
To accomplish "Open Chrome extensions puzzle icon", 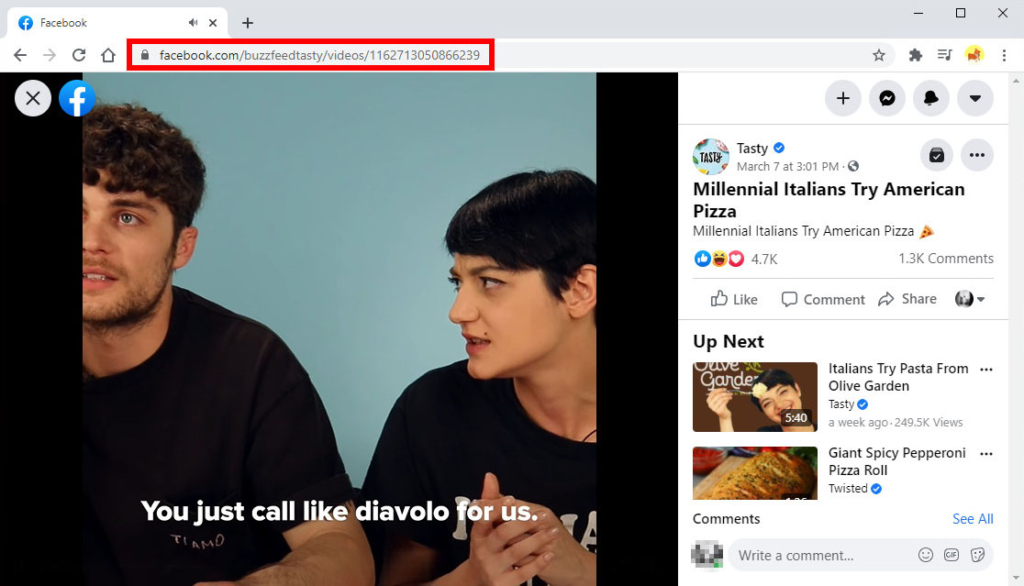I will point(915,56).
